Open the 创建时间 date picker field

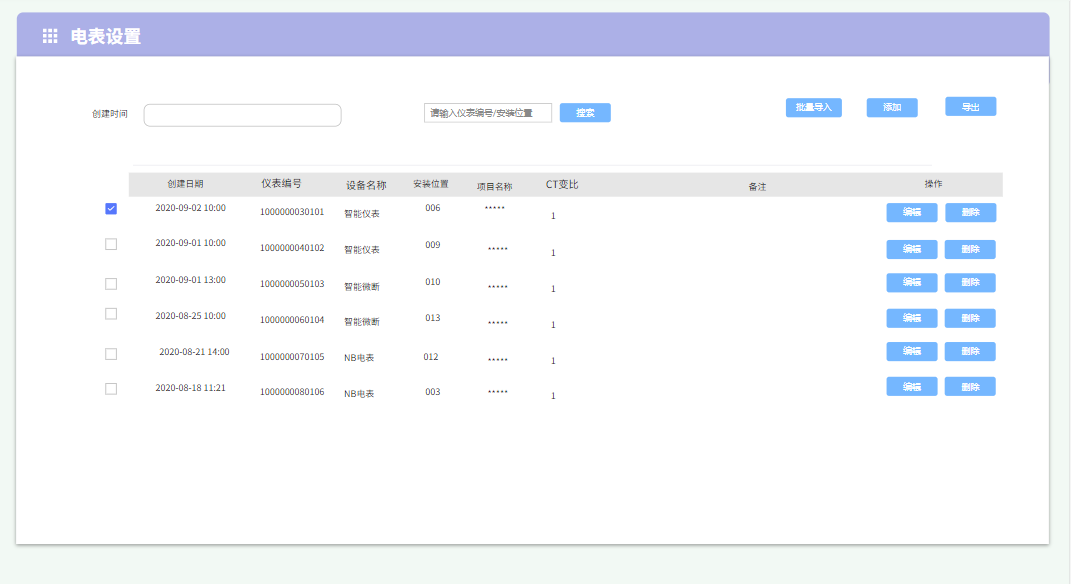[242, 115]
